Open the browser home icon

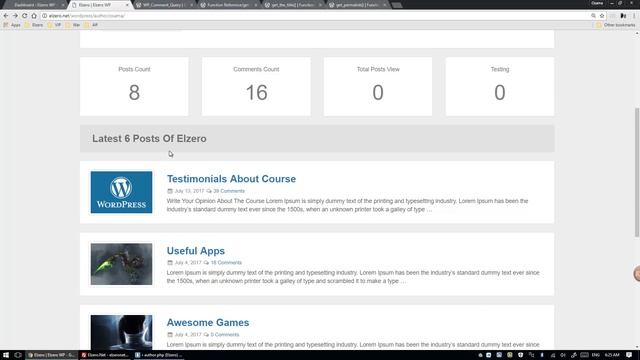point(34,16)
